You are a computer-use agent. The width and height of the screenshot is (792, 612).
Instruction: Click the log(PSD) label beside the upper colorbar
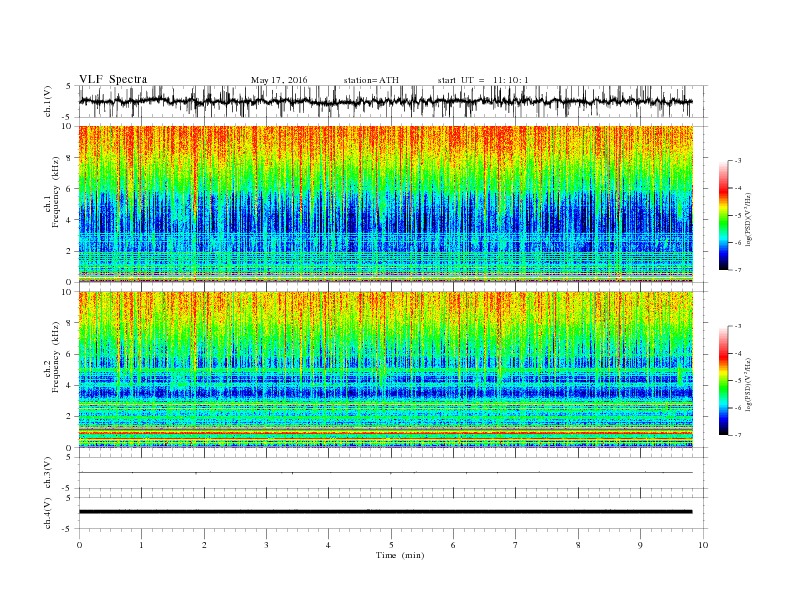[749, 220]
